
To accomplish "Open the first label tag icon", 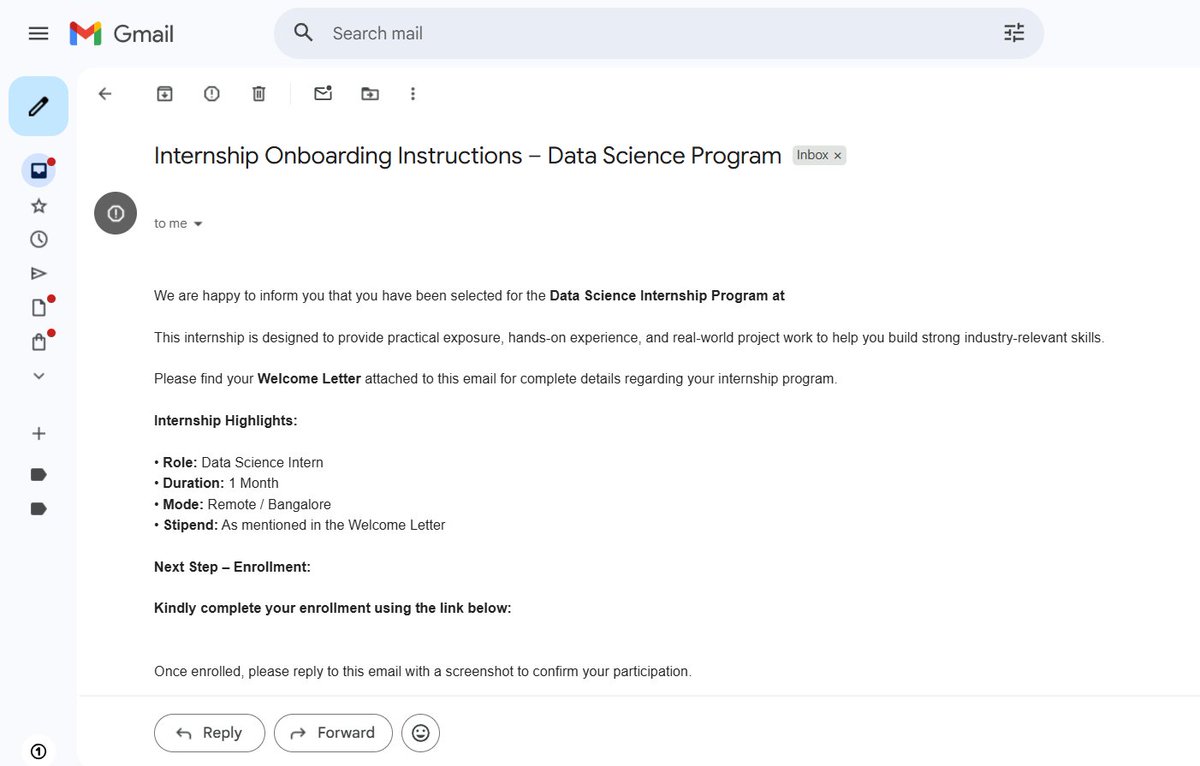I will (x=38, y=474).
